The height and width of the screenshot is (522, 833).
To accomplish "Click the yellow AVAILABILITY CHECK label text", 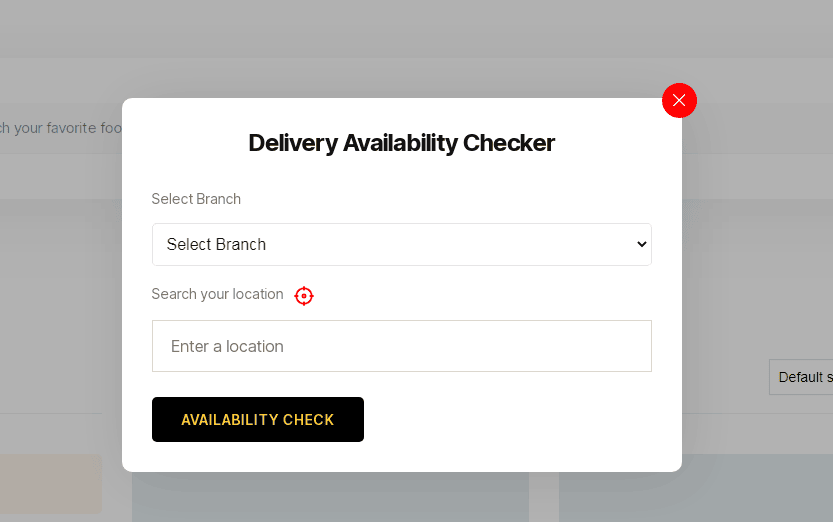I will coord(257,420).
